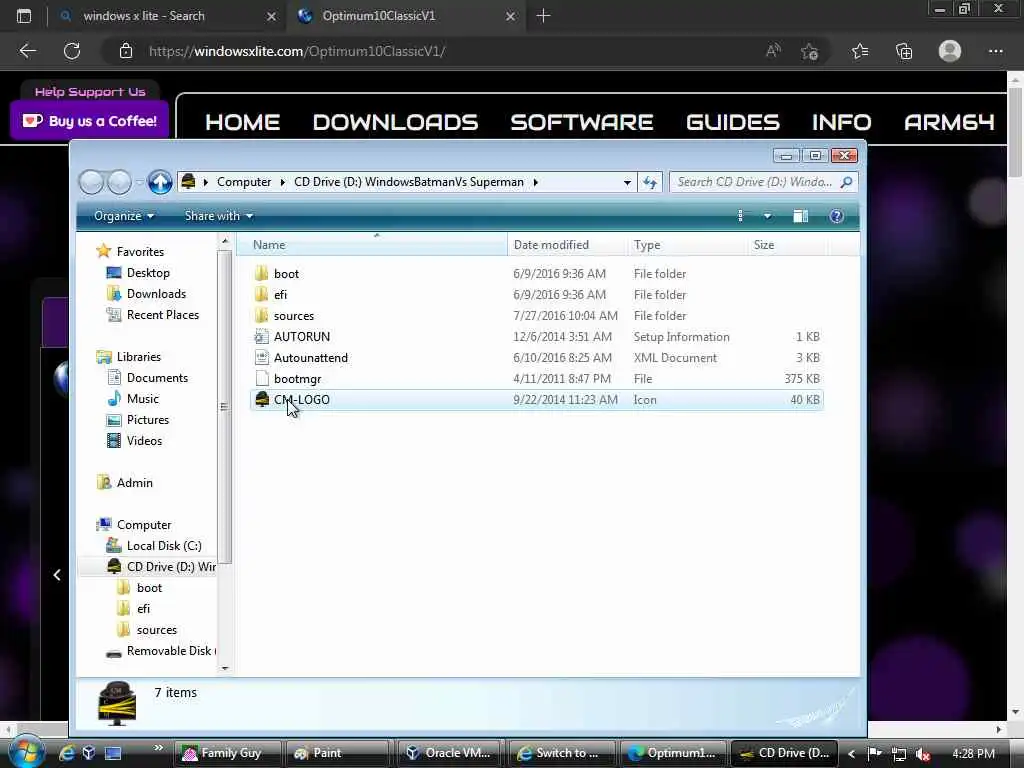Open the Organize dropdown menu
Image resolution: width=1024 pixels, height=768 pixels.
coord(123,216)
